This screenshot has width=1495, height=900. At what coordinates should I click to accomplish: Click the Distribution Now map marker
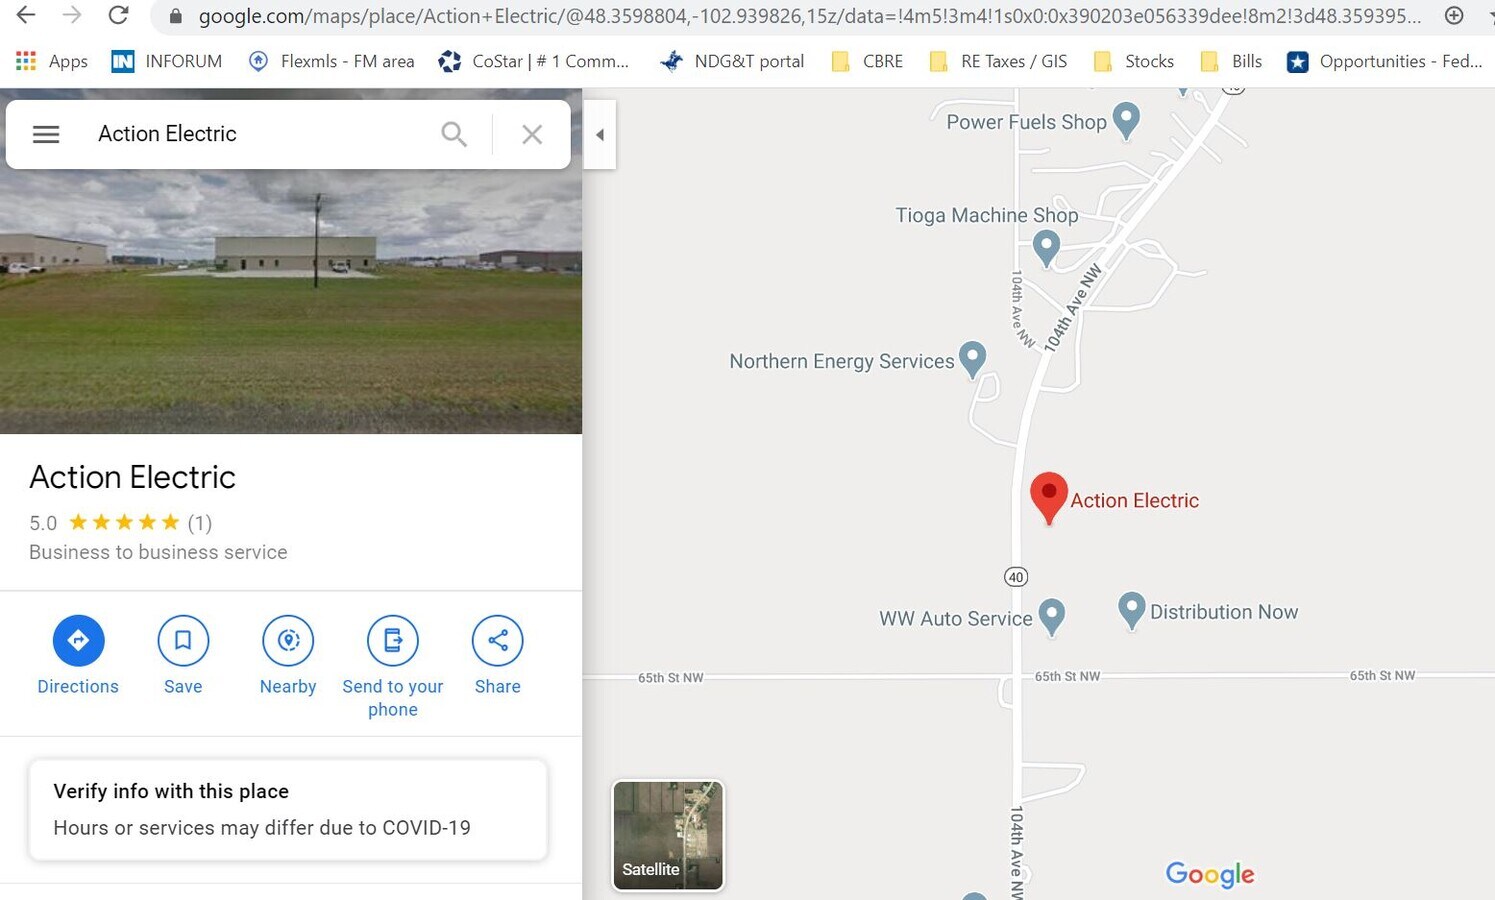[x=1131, y=610]
